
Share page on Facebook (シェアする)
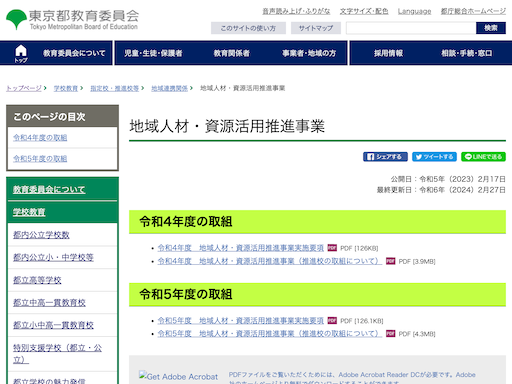[385, 157]
